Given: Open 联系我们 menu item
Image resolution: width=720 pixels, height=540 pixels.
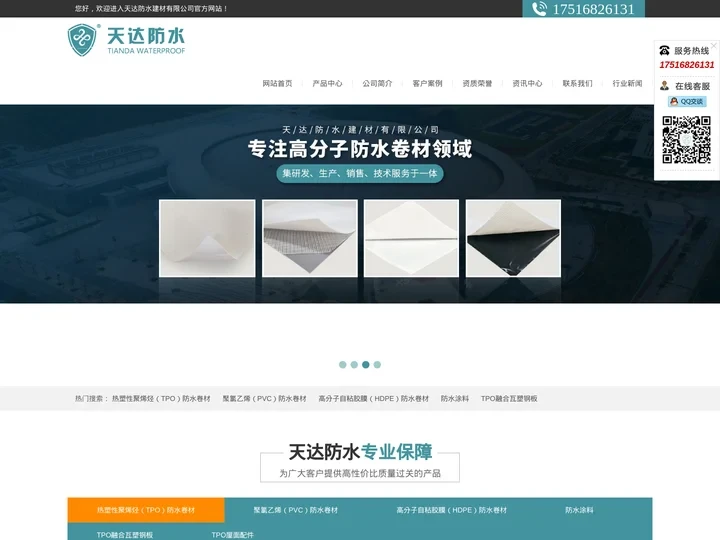Looking at the screenshot, I should 577,84.
